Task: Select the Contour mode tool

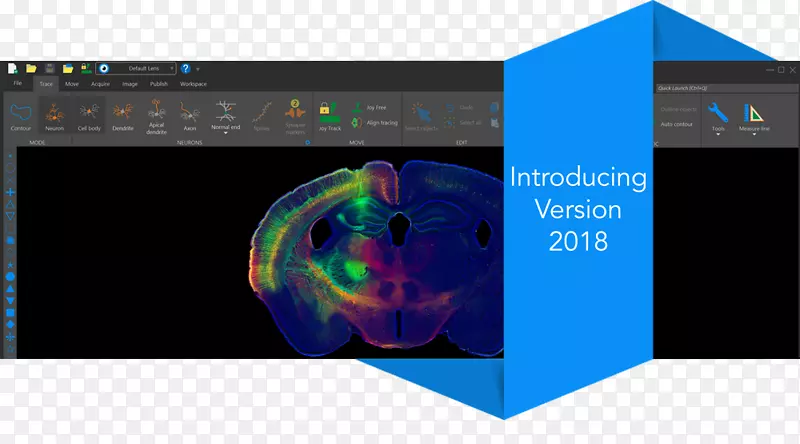Action: click(x=21, y=116)
